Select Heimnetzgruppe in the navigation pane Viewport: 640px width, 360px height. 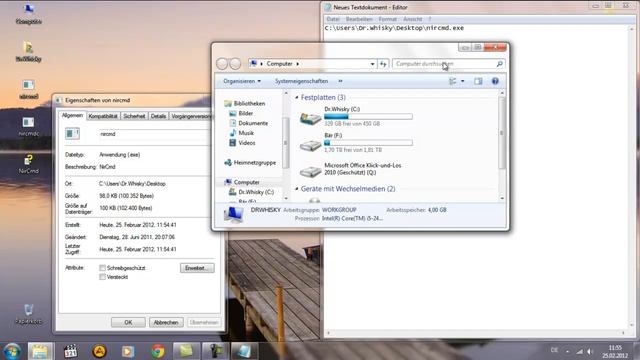tap(255, 162)
